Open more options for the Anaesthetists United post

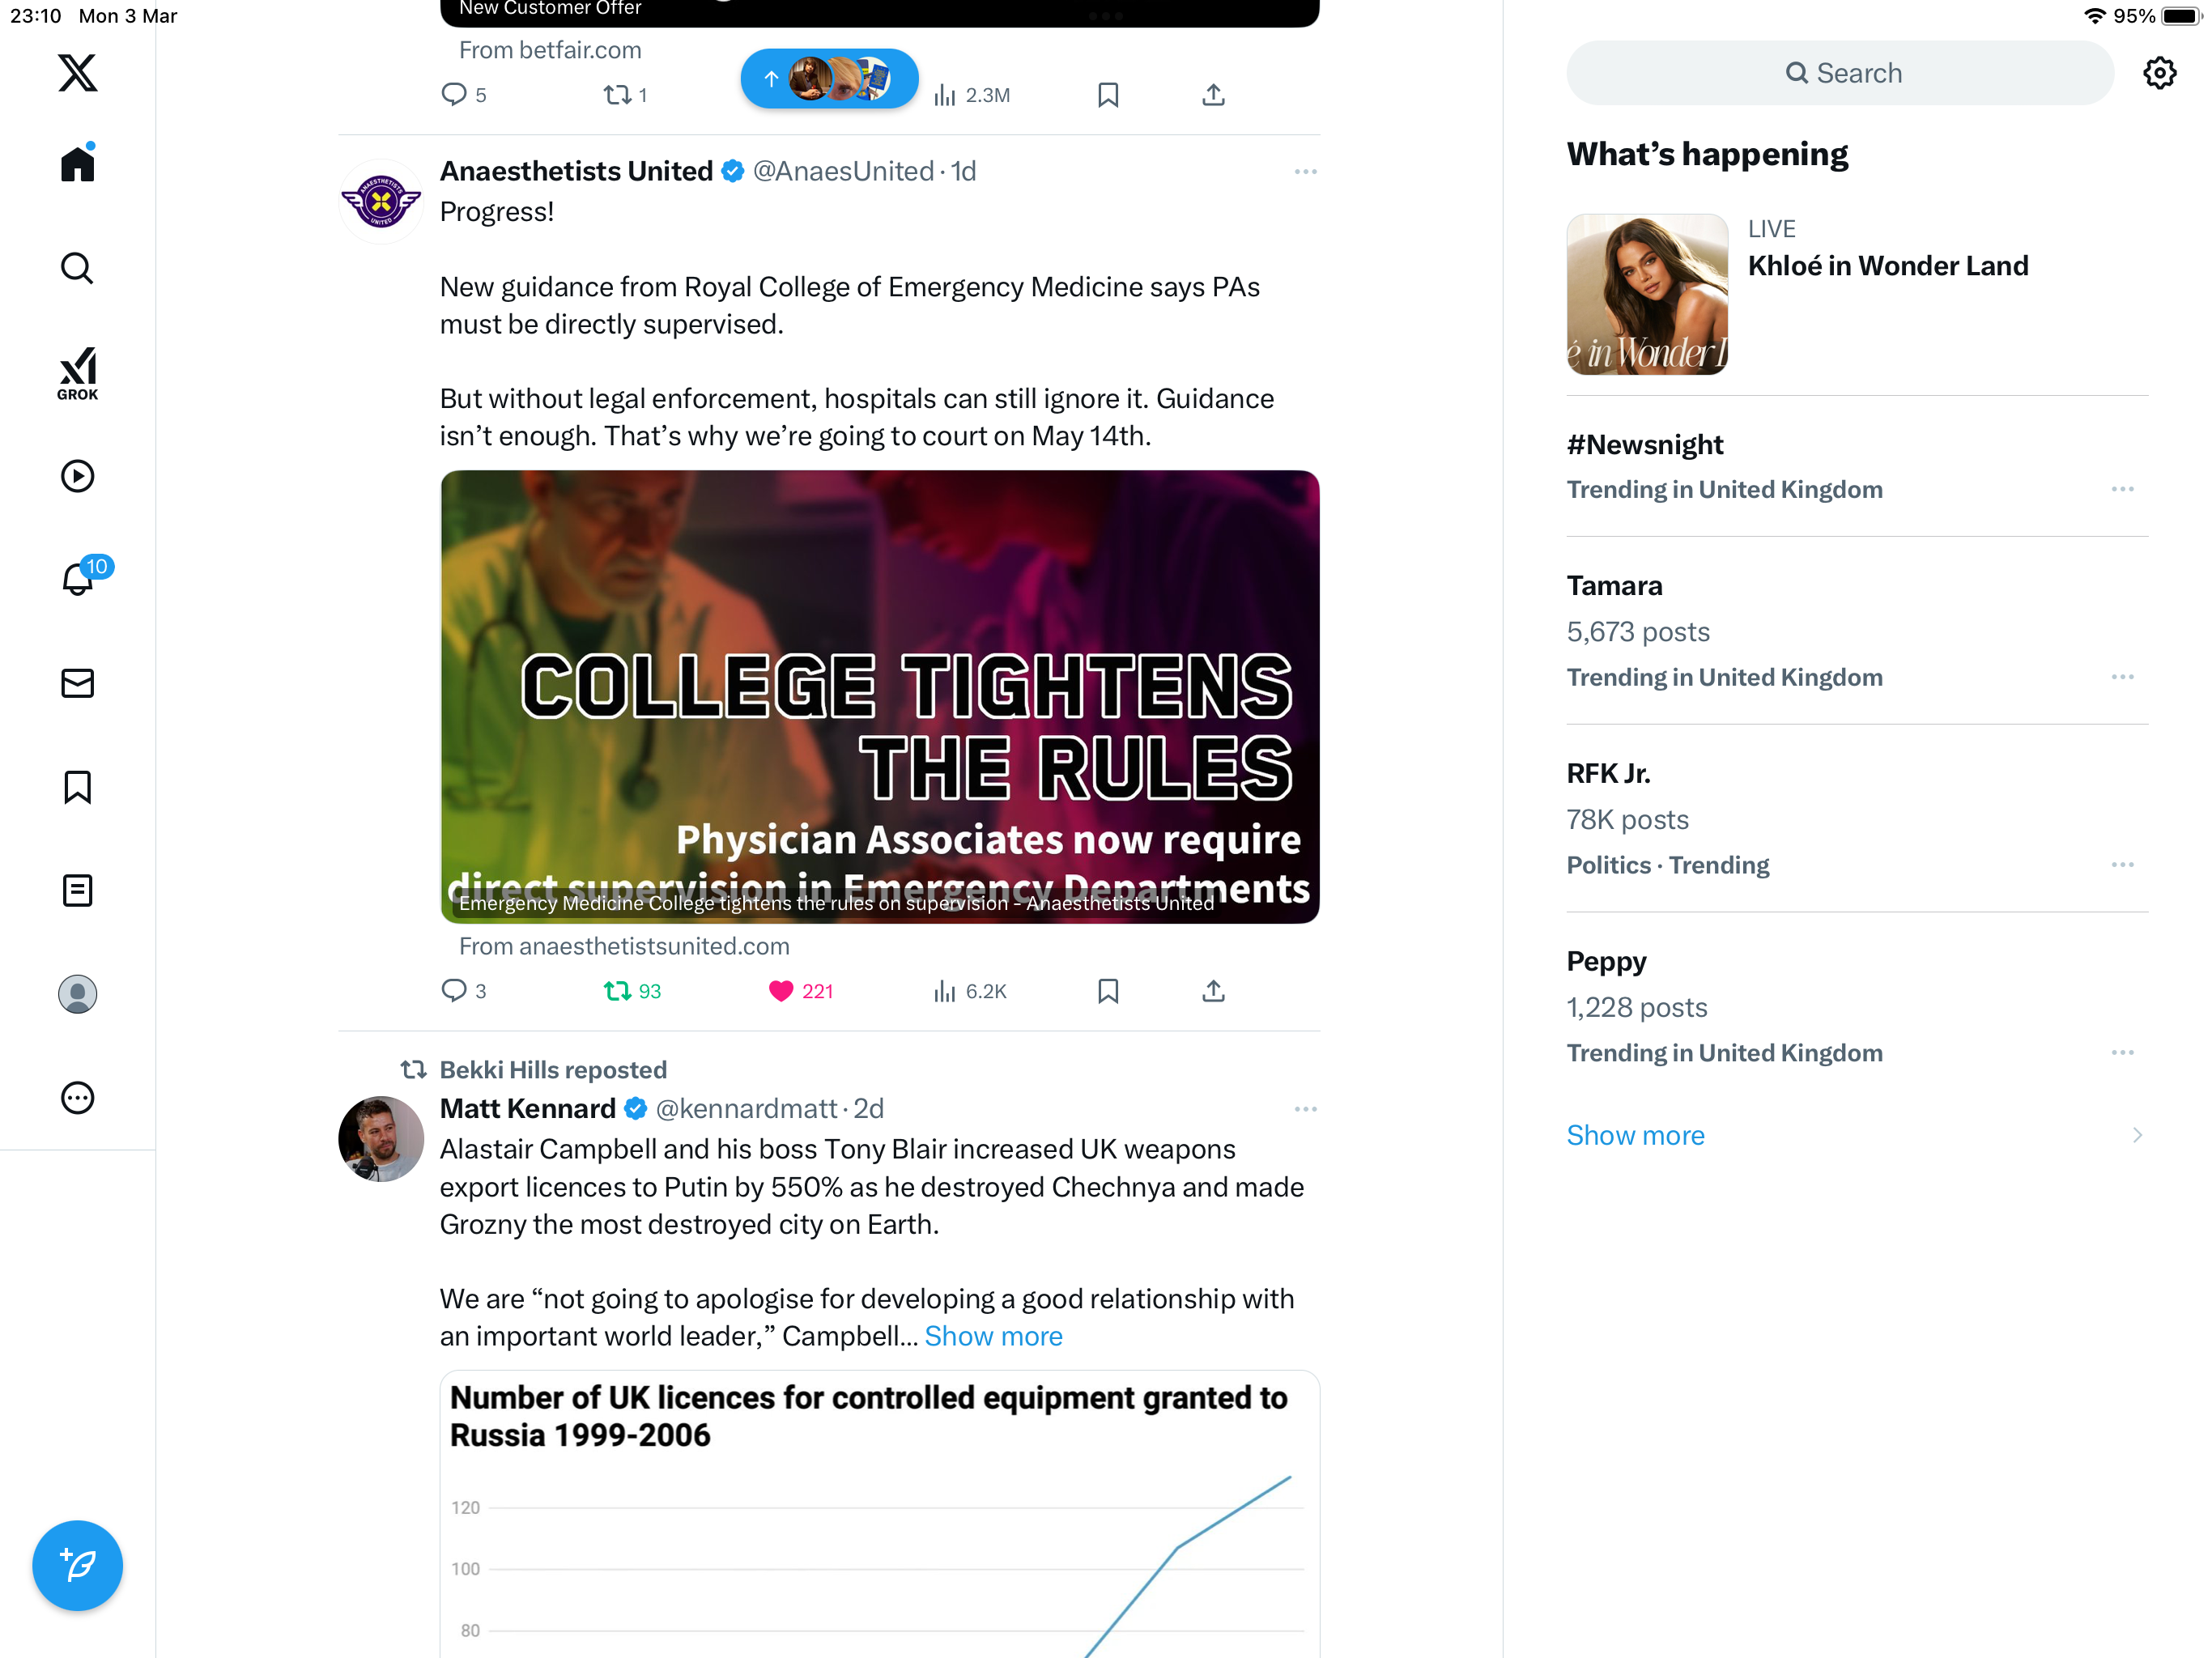(x=1305, y=172)
